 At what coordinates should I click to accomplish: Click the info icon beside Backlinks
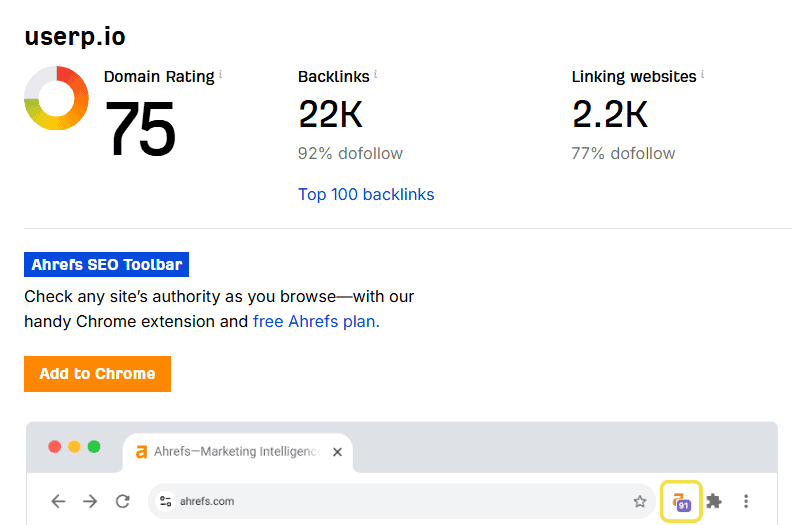[x=375, y=75]
